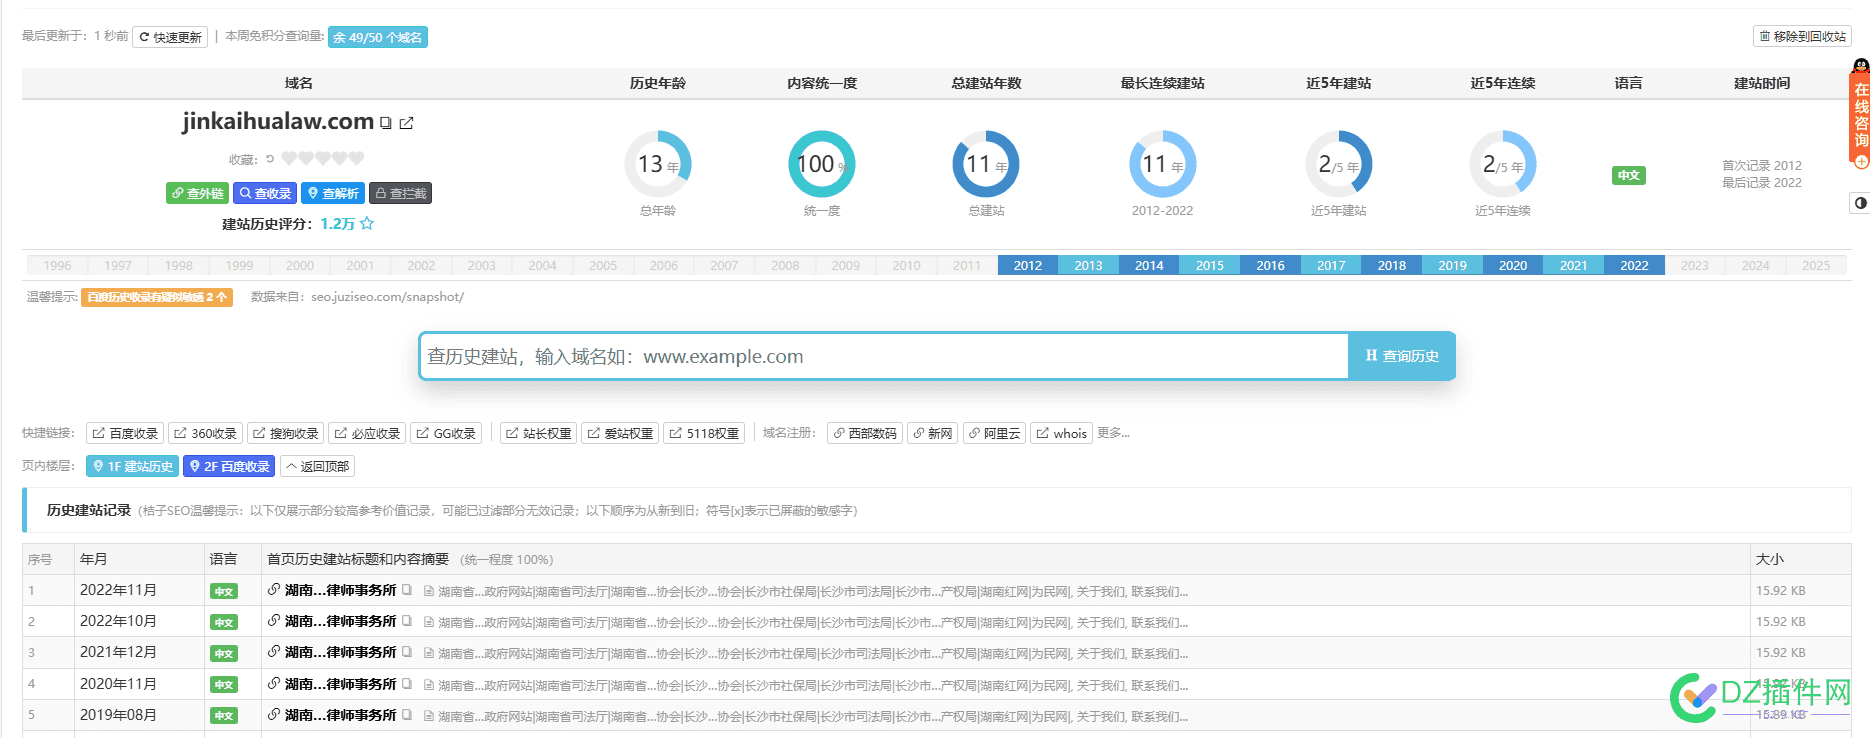Open the 爱站权重 quick link

[620, 433]
